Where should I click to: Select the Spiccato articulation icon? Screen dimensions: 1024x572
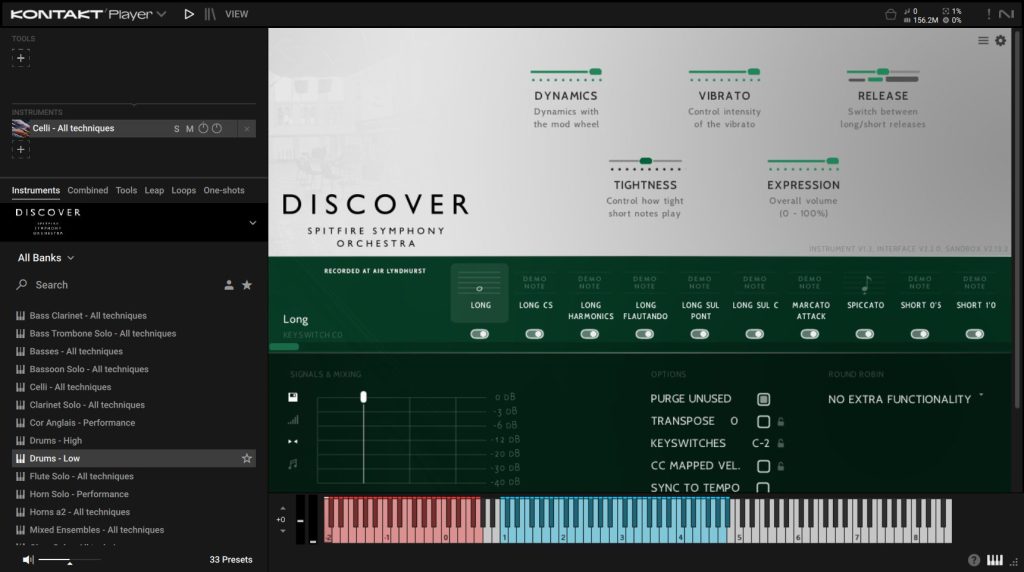click(x=866, y=284)
